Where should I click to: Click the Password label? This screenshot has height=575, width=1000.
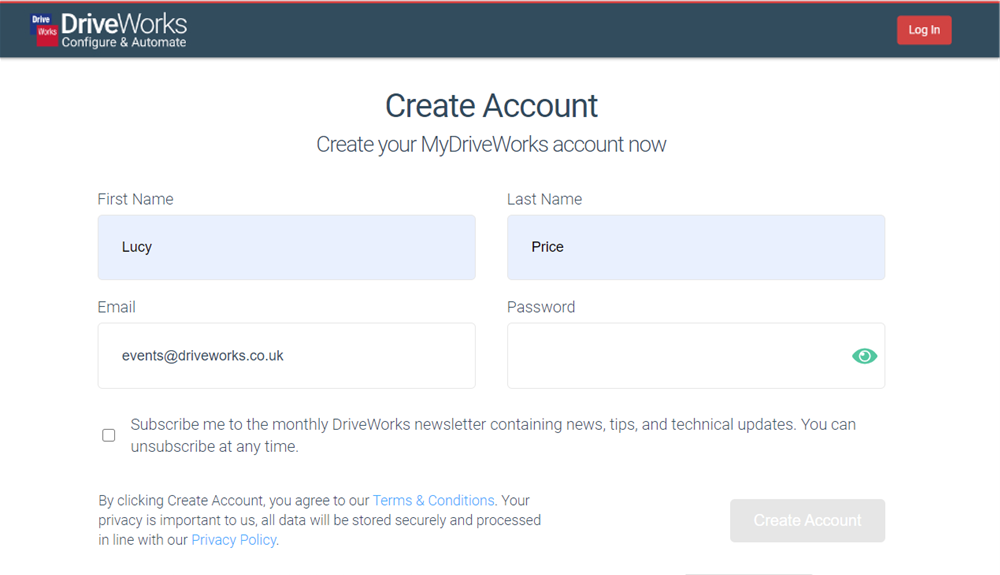click(541, 307)
